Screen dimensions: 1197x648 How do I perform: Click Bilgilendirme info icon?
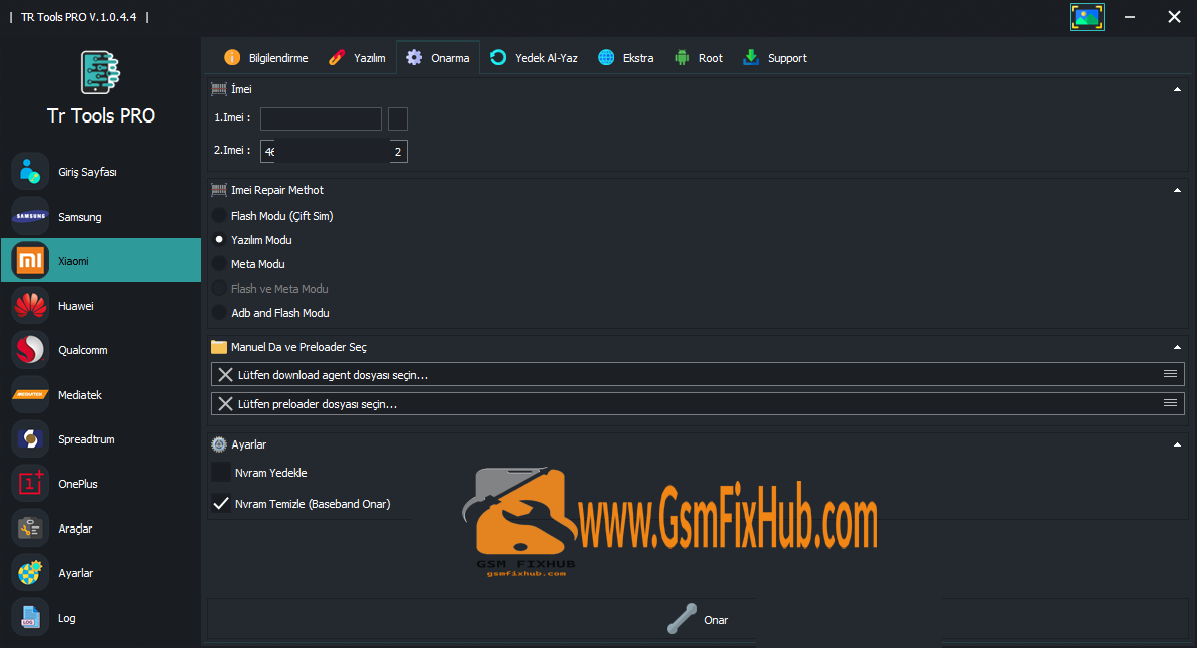(x=232, y=57)
